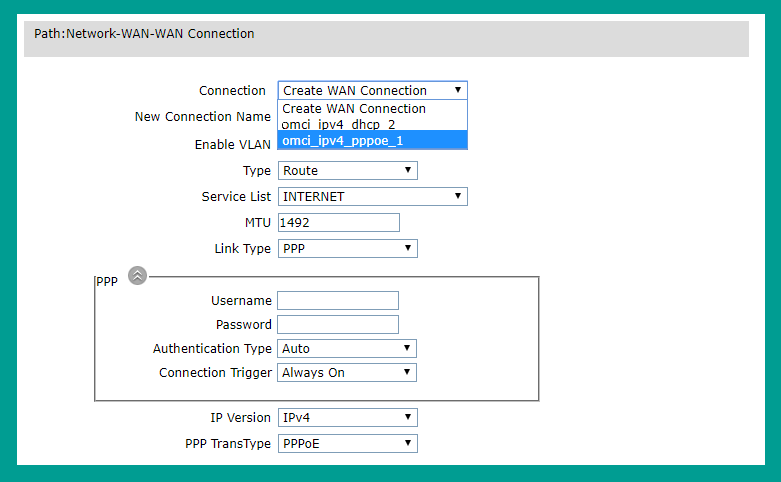
Task: Click the Service List dropdown arrow
Action: coord(458,196)
